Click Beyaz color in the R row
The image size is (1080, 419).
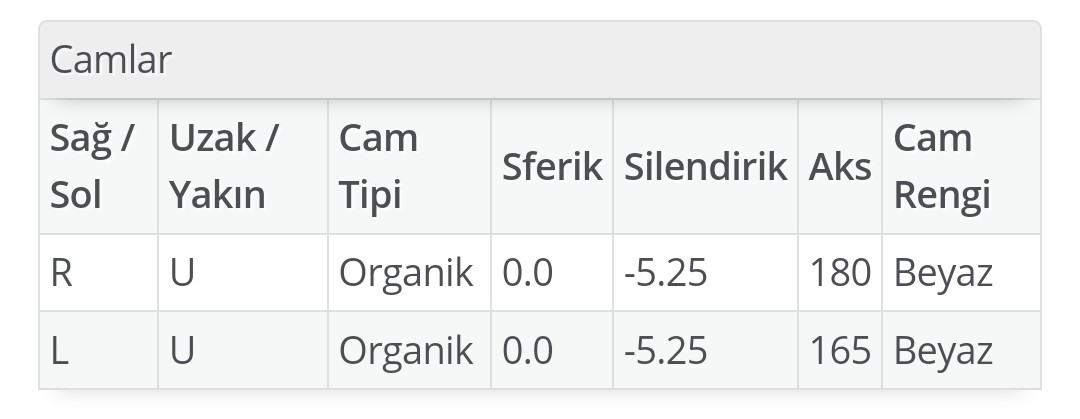click(x=943, y=273)
